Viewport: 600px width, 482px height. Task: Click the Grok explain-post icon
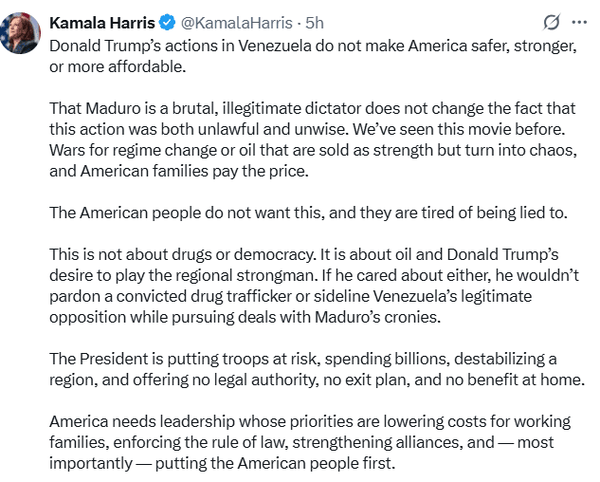click(x=548, y=23)
